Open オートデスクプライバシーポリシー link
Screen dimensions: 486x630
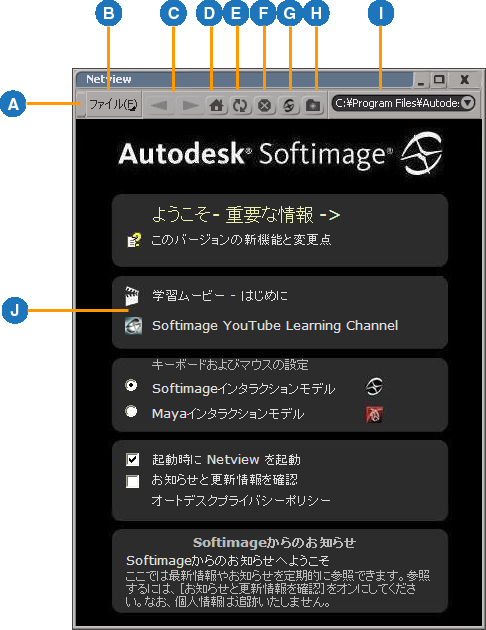click(241, 501)
